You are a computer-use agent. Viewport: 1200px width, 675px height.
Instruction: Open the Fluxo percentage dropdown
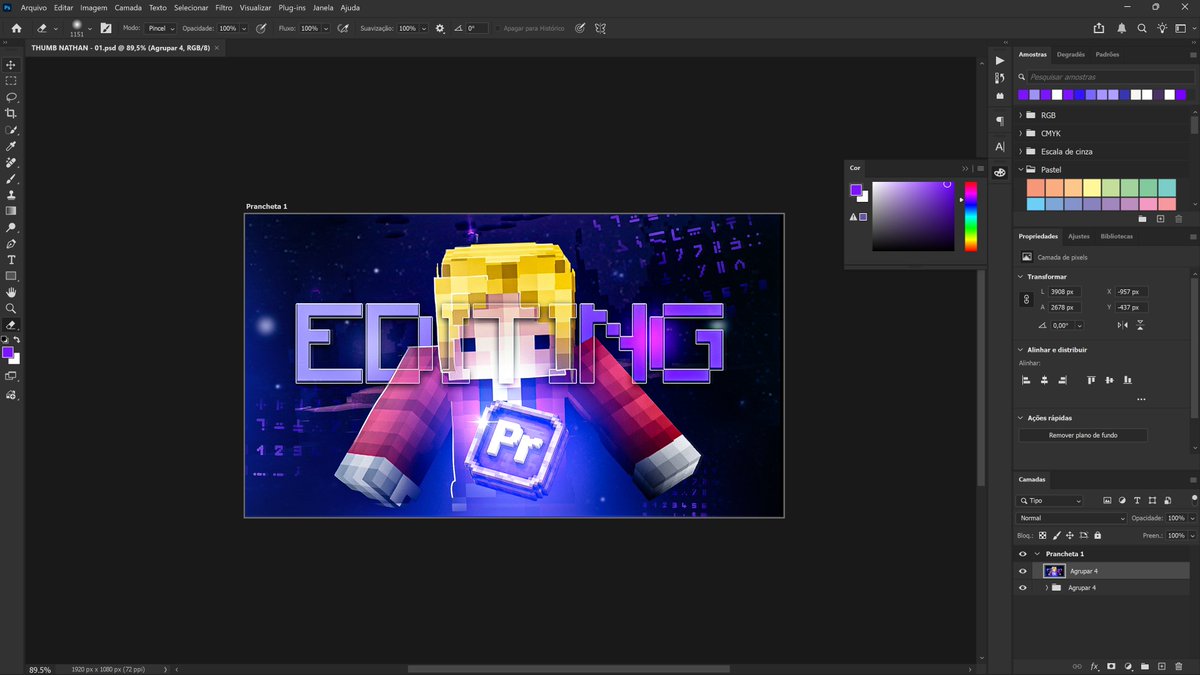coord(325,28)
